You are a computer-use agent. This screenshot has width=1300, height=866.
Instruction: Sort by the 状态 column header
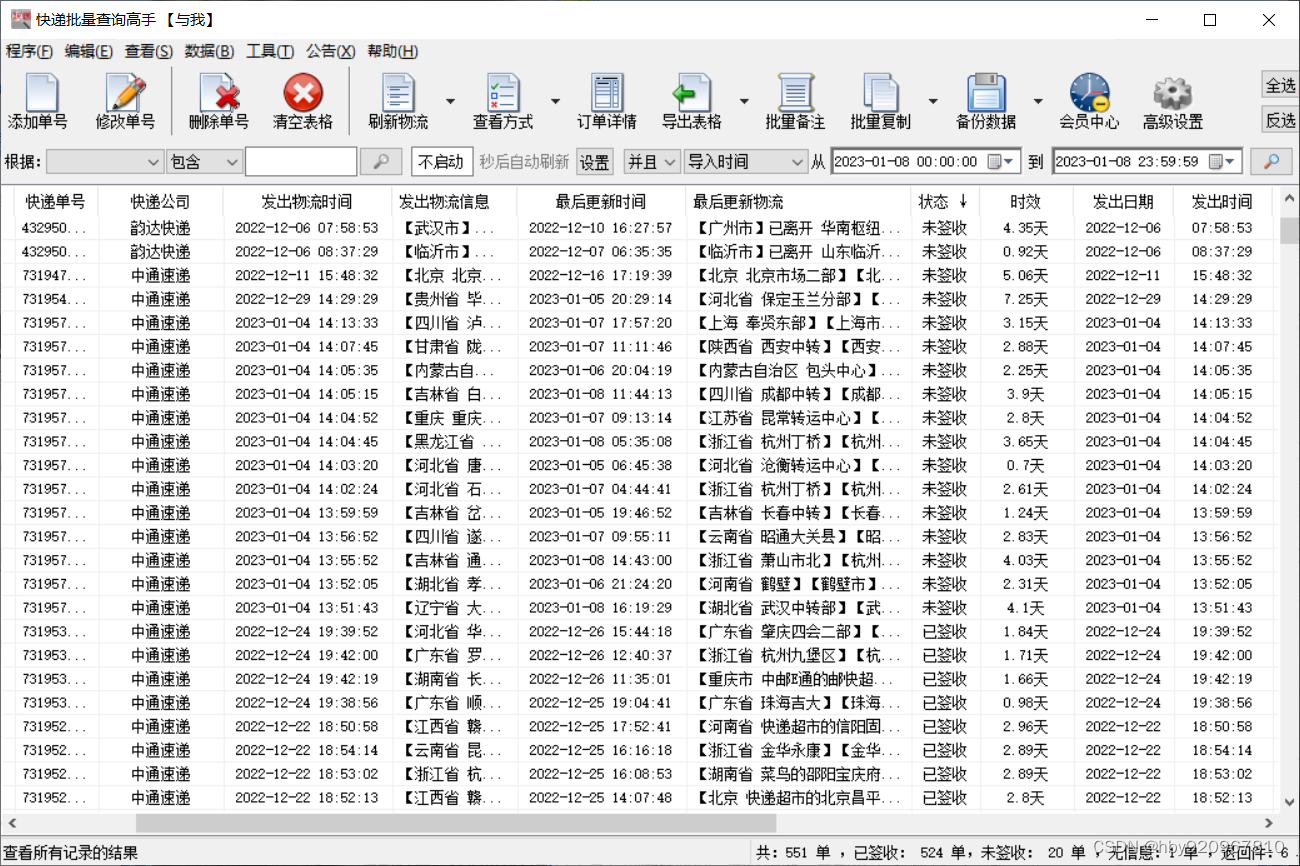(x=943, y=202)
